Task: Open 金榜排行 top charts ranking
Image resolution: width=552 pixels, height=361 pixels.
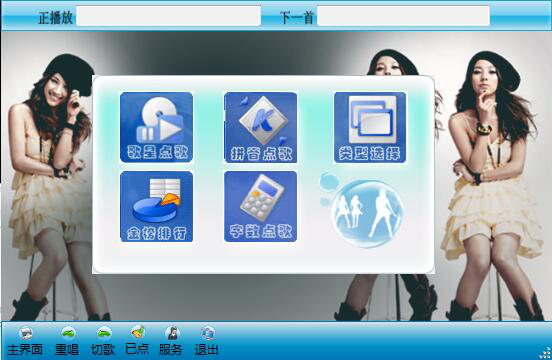Action: 156,207
